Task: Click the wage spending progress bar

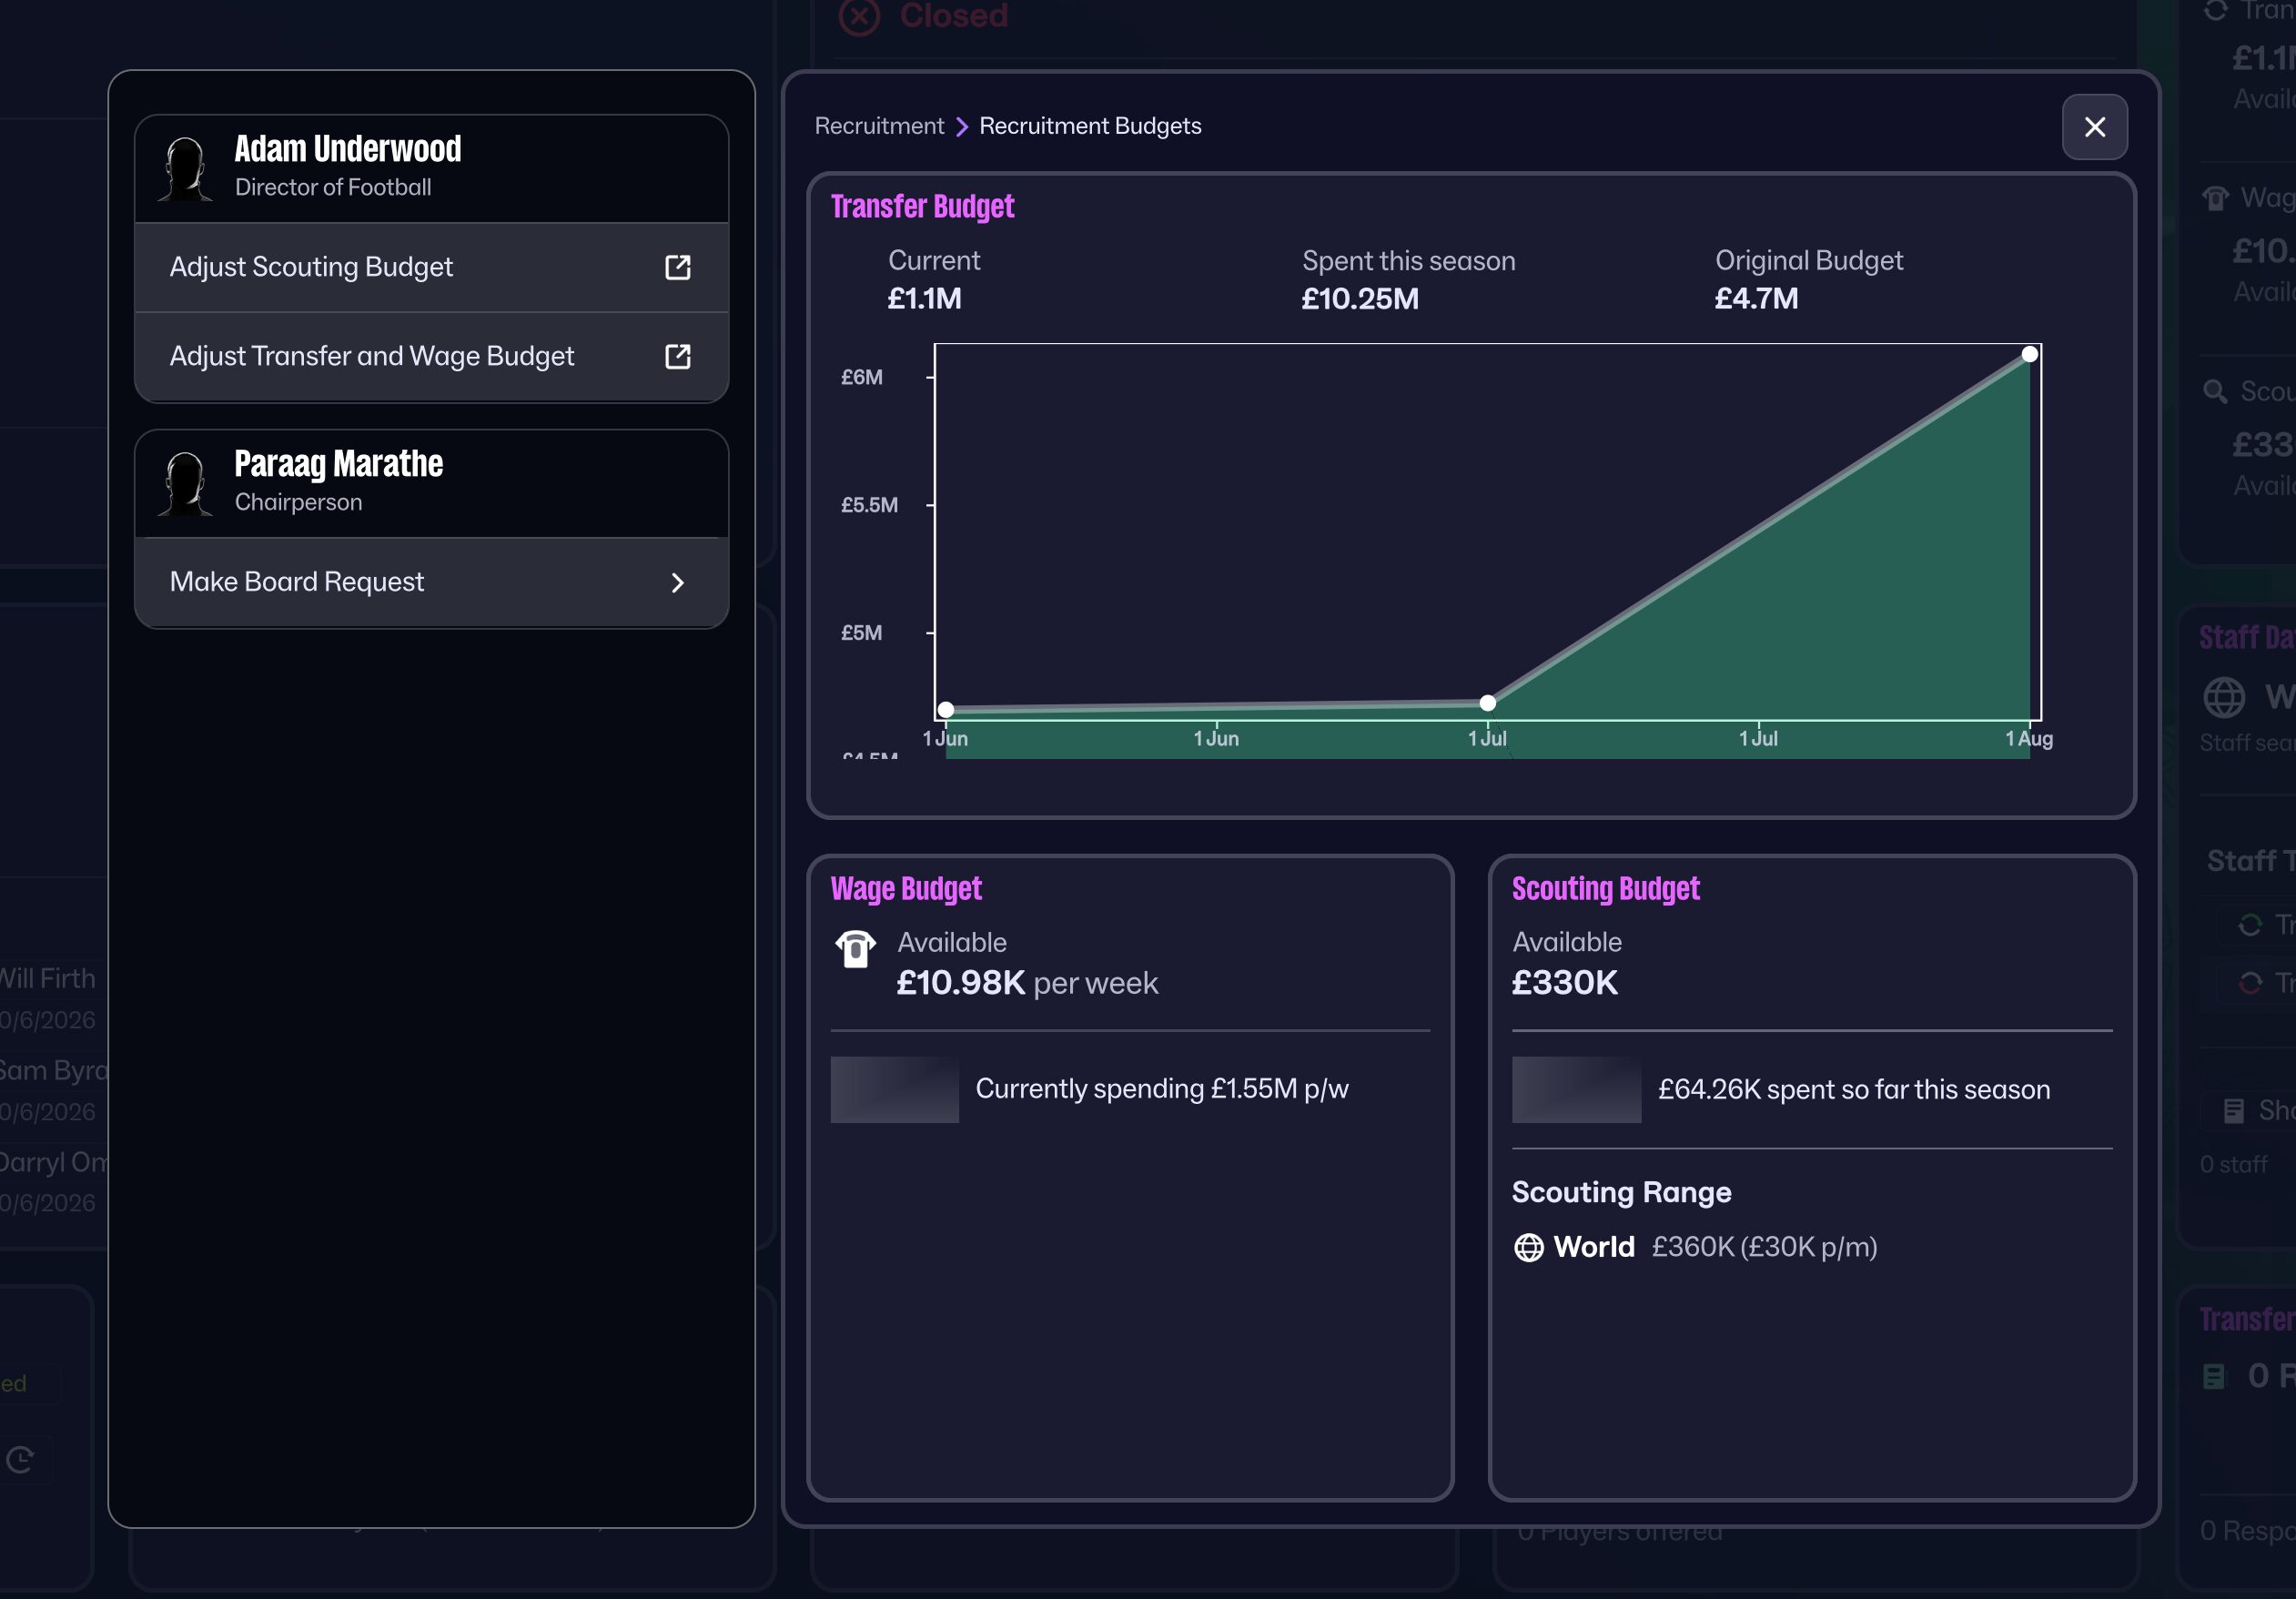Action: pos(894,1089)
